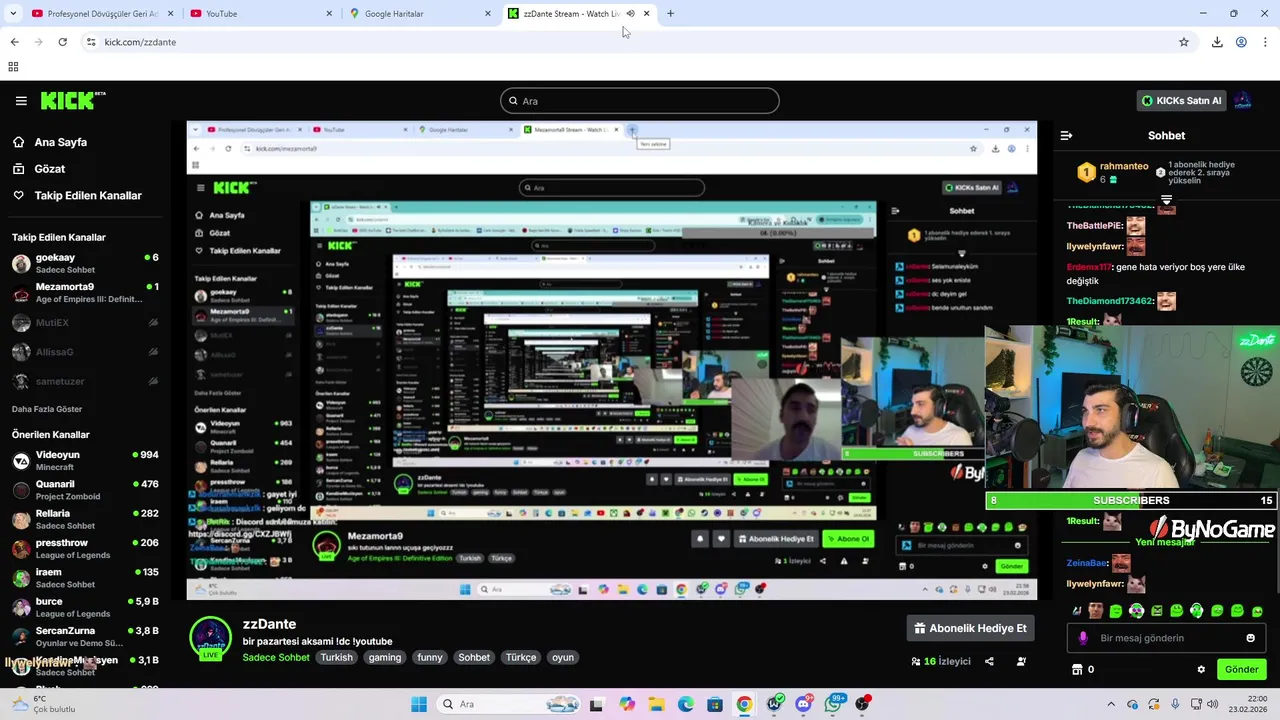Switch to Google Haritalar browser tab

point(420,14)
